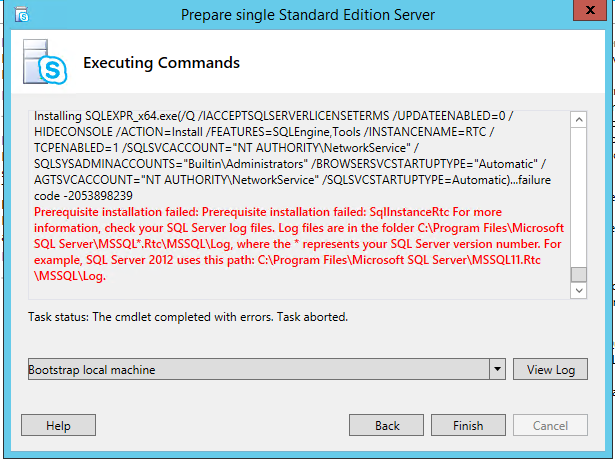Click the greyed-out Cancel button
Viewport: 615px width, 459px height.
(x=550, y=425)
